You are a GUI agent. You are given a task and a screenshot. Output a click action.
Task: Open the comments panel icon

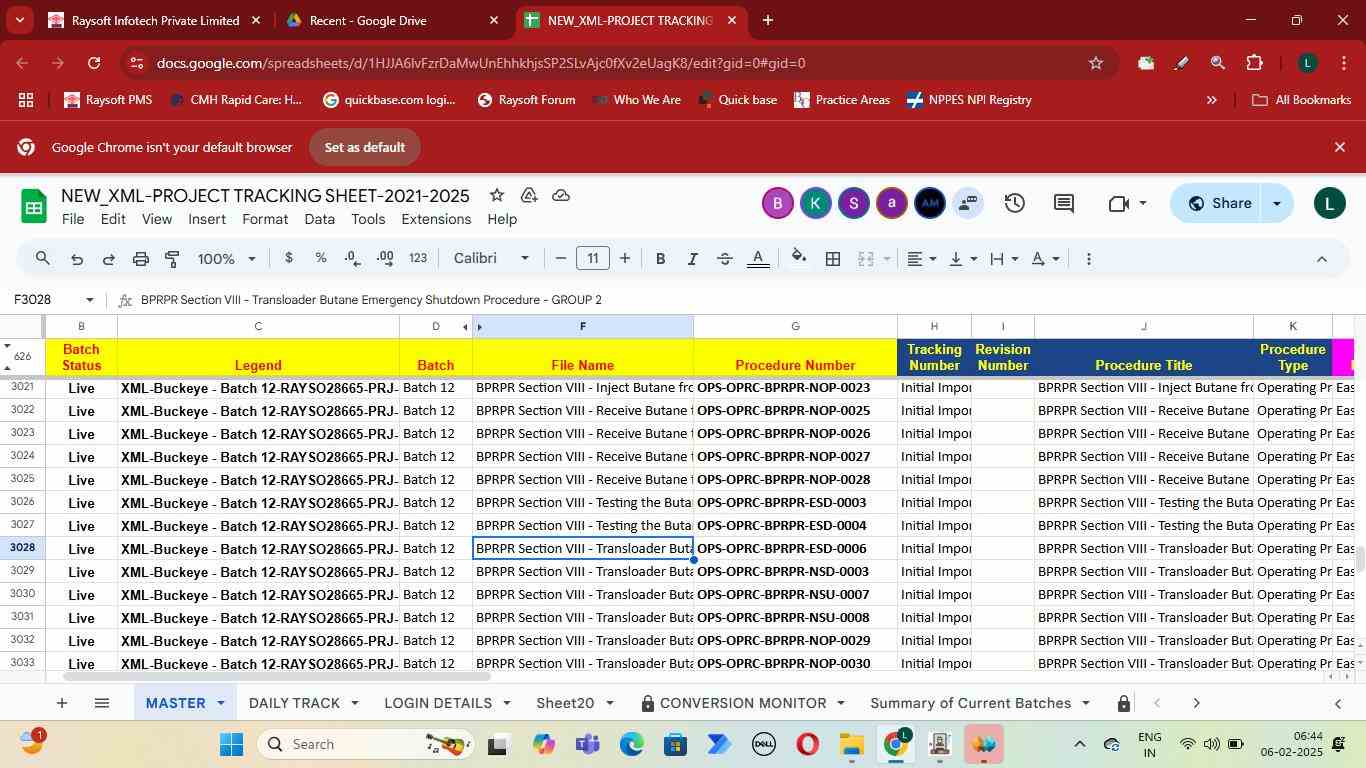[x=1064, y=203]
